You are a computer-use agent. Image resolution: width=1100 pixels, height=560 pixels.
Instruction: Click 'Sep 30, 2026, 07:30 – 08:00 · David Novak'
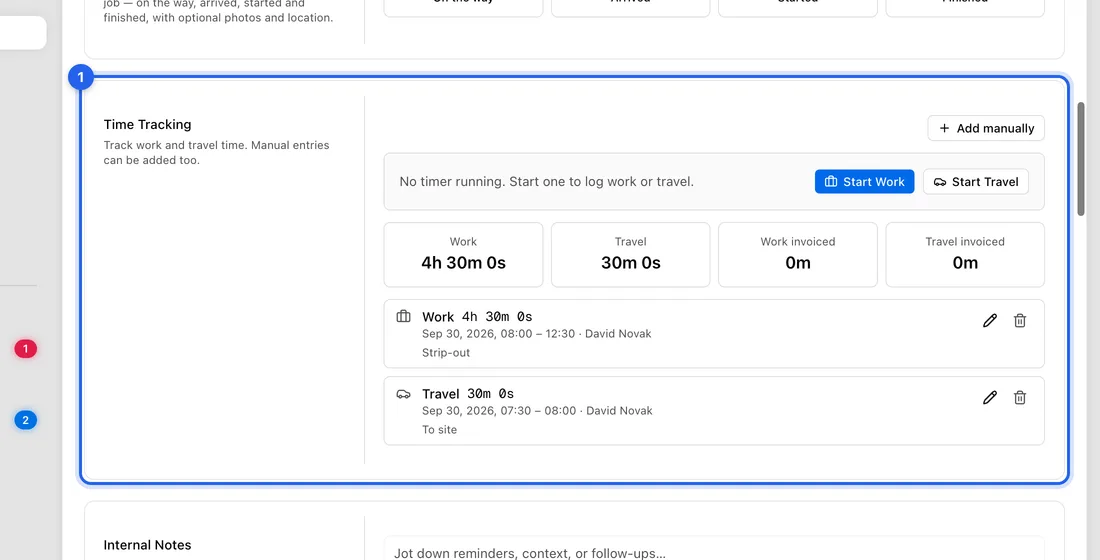537,411
